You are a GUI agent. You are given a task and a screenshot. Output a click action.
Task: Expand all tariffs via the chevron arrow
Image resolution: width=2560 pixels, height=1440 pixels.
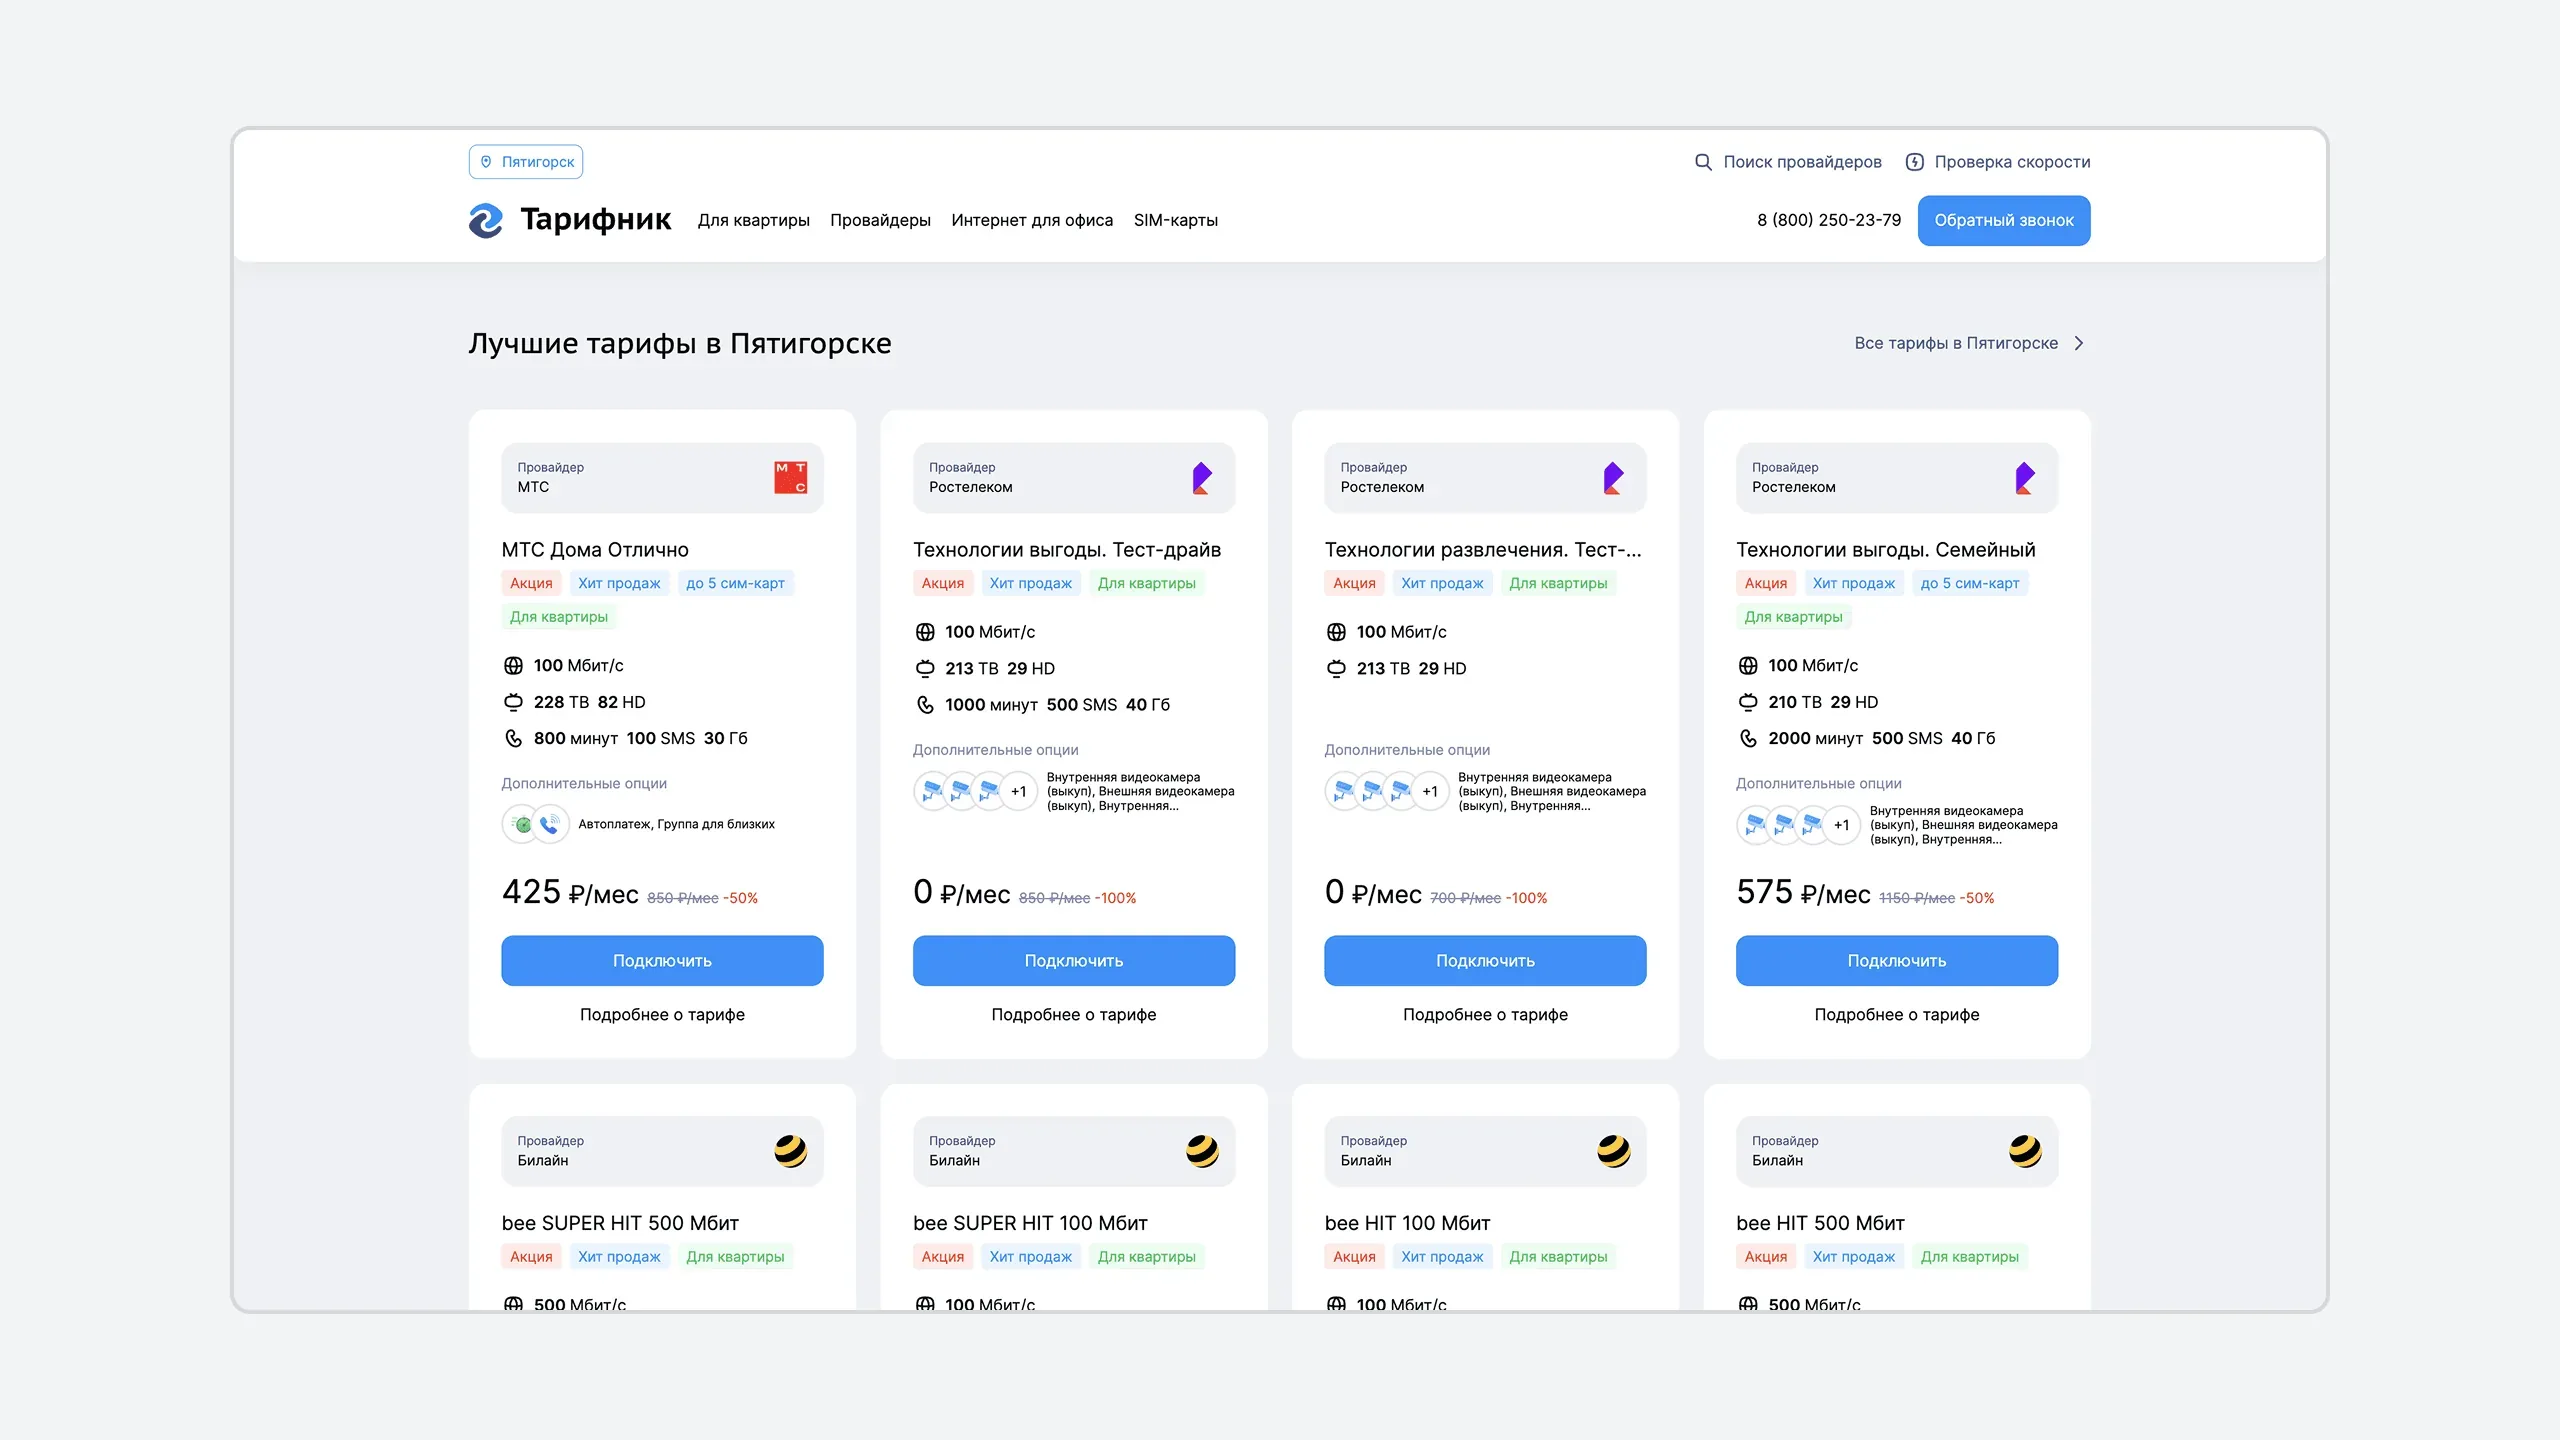tap(2079, 343)
